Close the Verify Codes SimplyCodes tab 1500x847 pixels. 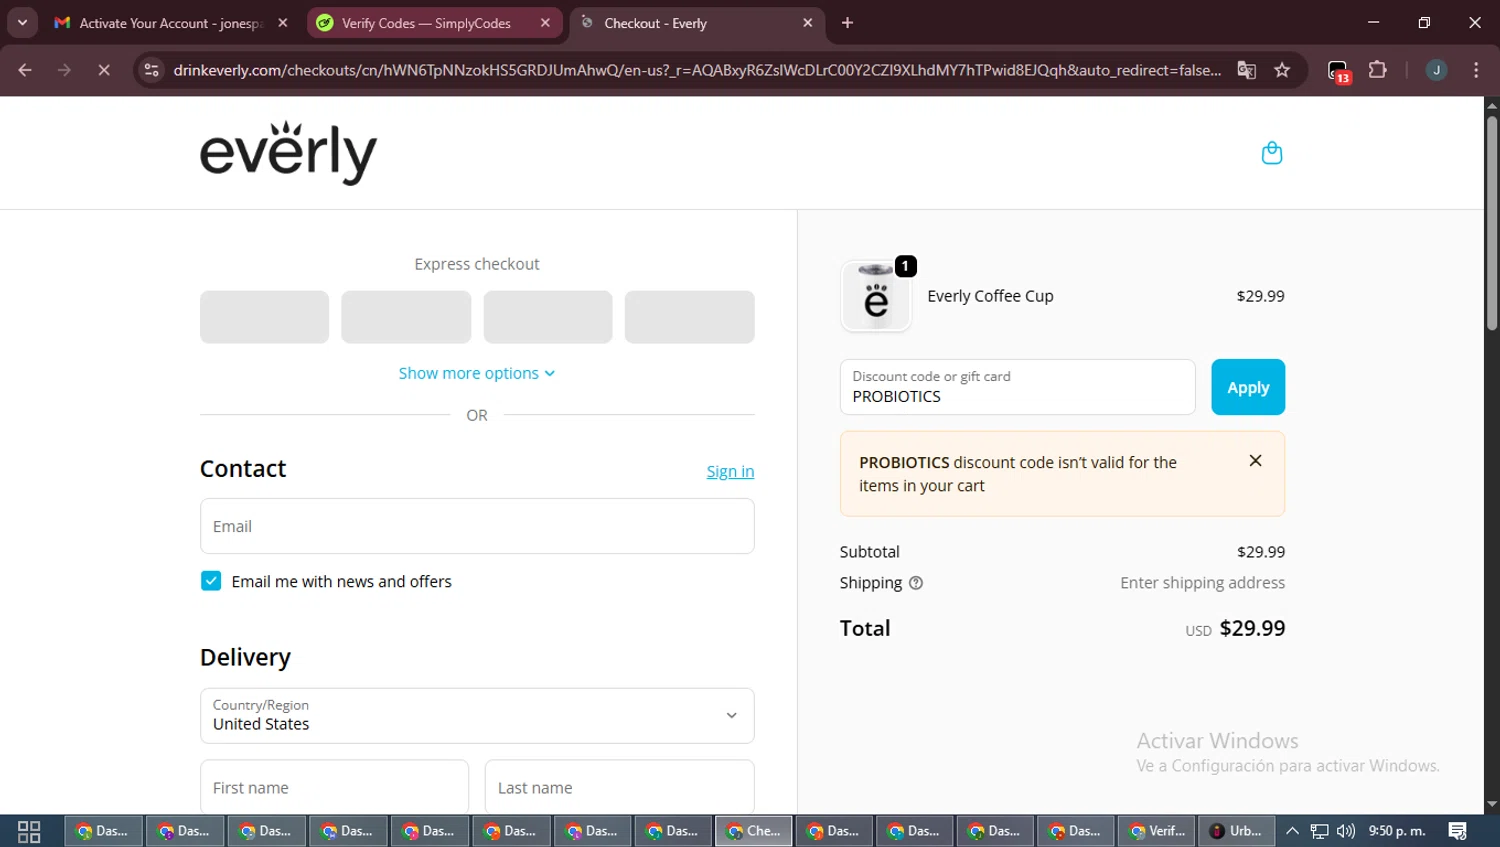[545, 23]
